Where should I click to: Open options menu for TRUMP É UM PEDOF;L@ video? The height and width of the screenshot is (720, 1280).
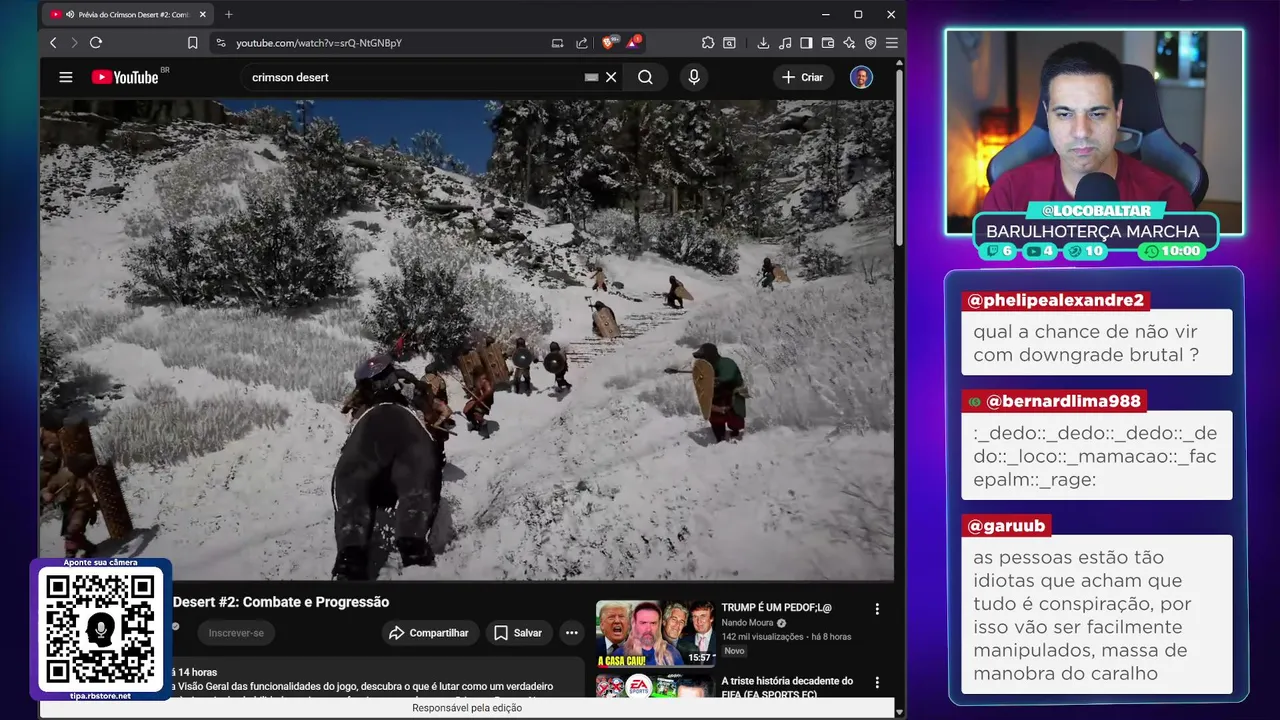tap(877, 609)
